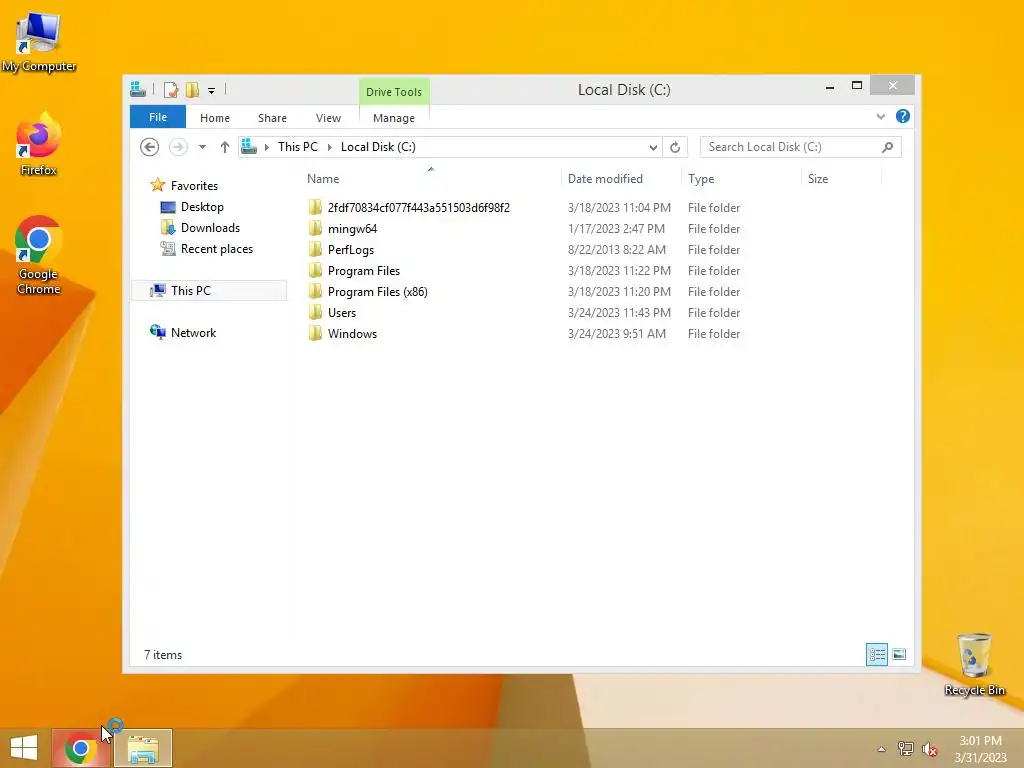The width and height of the screenshot is (1024, 768).
Task: Open the File ribbon tab
Action: click(x=158, y=117)
